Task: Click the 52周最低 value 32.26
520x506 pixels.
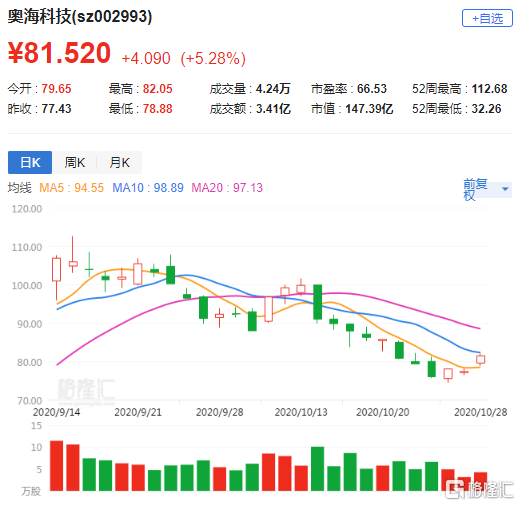Action: tap(486, 109)
